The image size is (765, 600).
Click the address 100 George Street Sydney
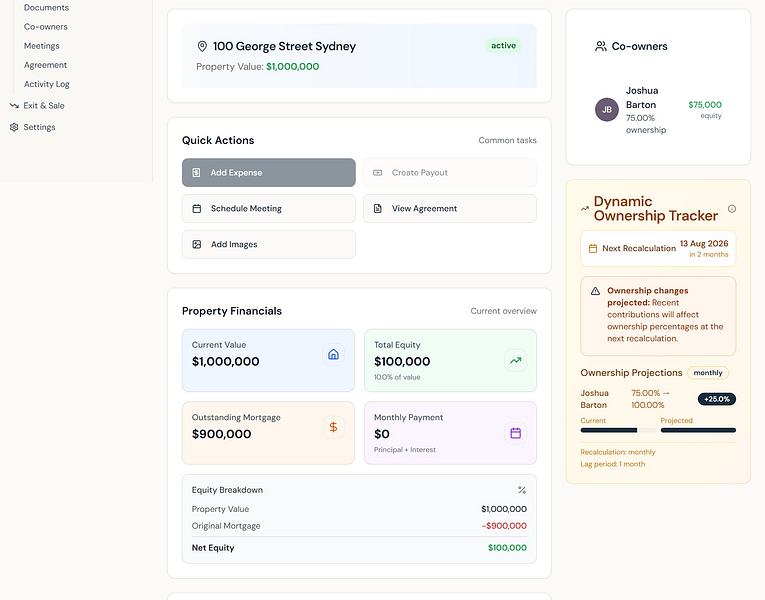[x=284, y=46]
